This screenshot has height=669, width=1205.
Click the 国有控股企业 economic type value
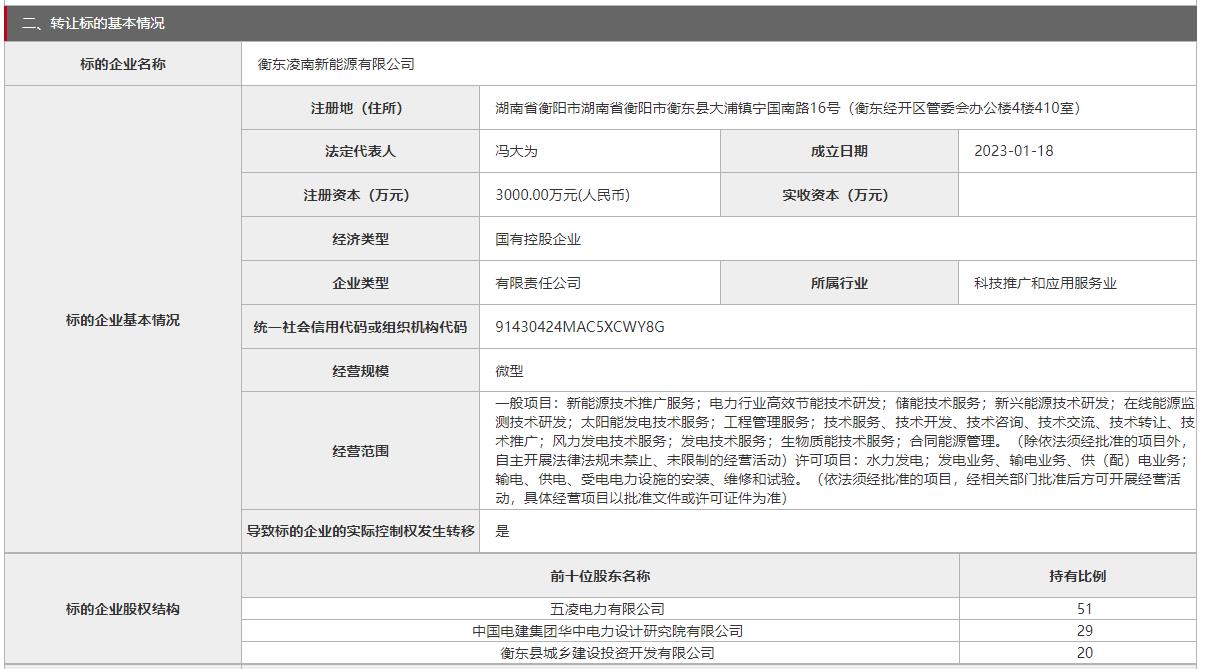coord(538,240)
